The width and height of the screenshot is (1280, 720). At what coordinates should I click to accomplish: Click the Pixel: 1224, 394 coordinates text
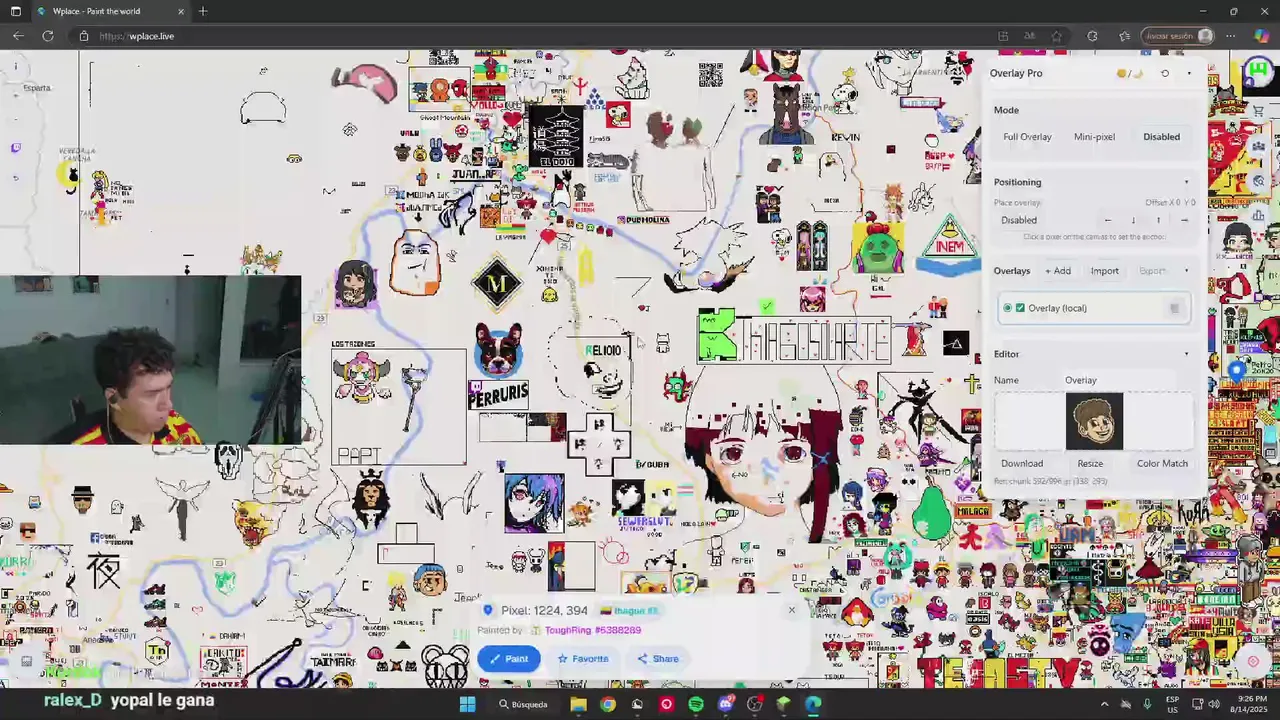pos(544,610)
